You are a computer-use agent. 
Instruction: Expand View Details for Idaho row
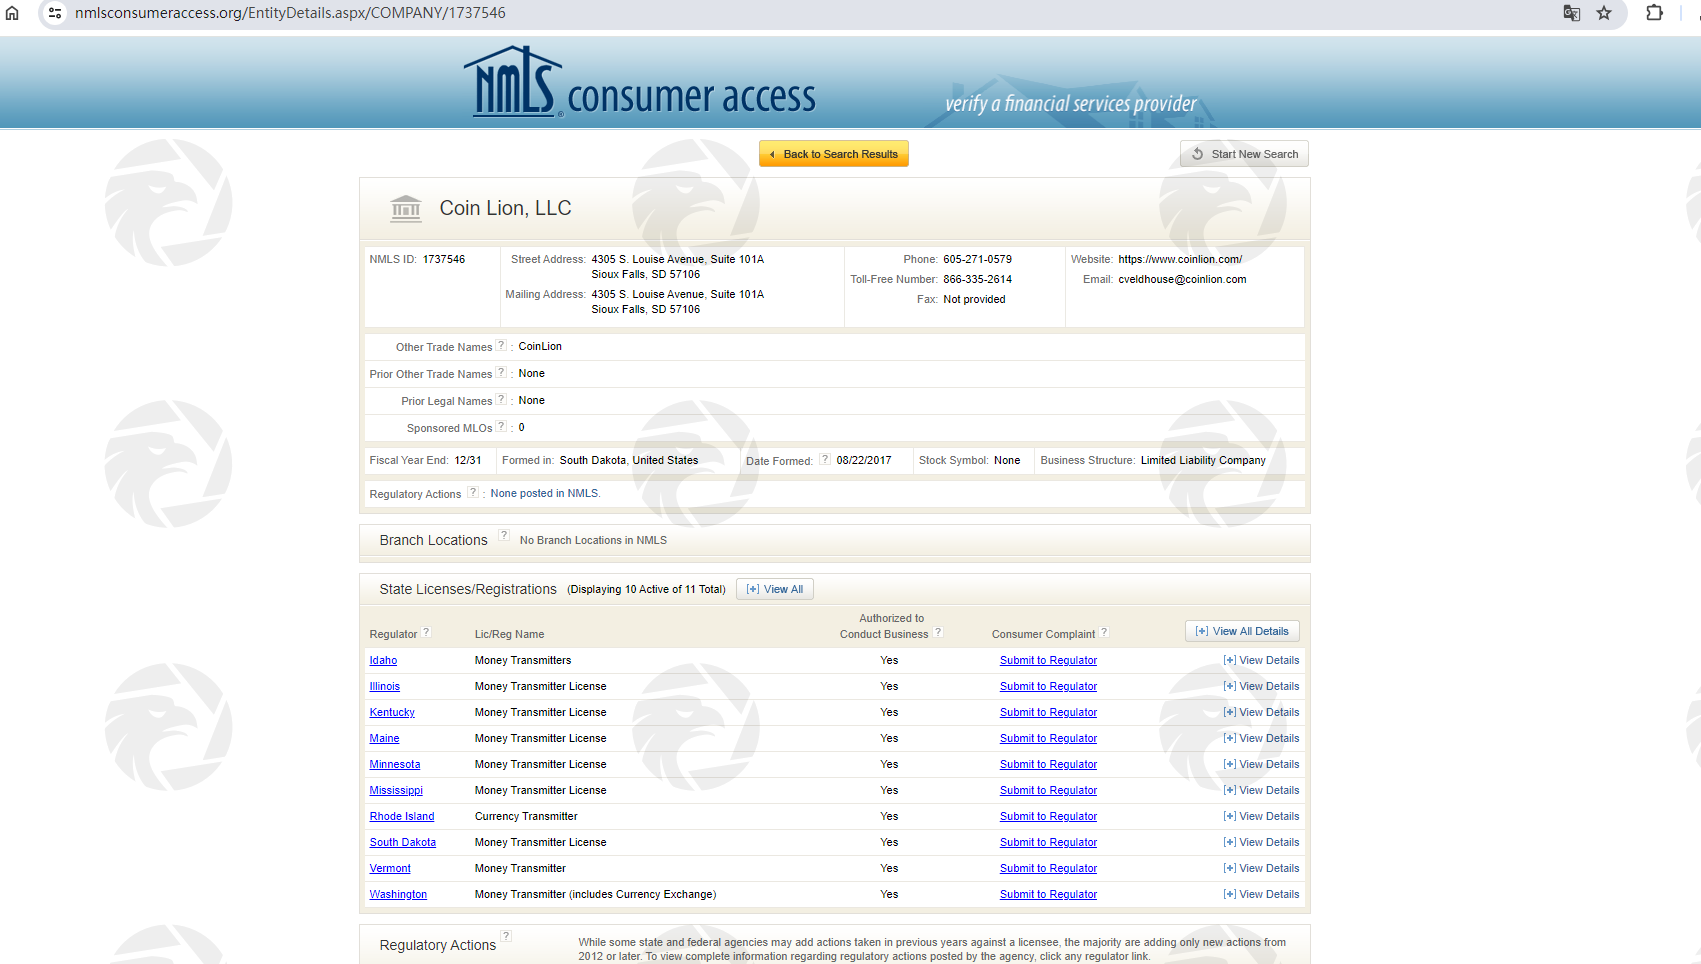1261,660
